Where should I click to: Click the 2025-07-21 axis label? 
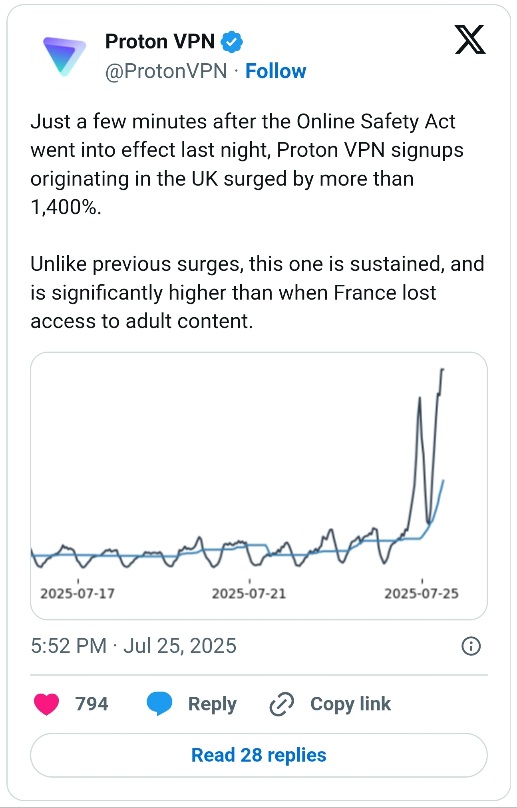(248, 594)
